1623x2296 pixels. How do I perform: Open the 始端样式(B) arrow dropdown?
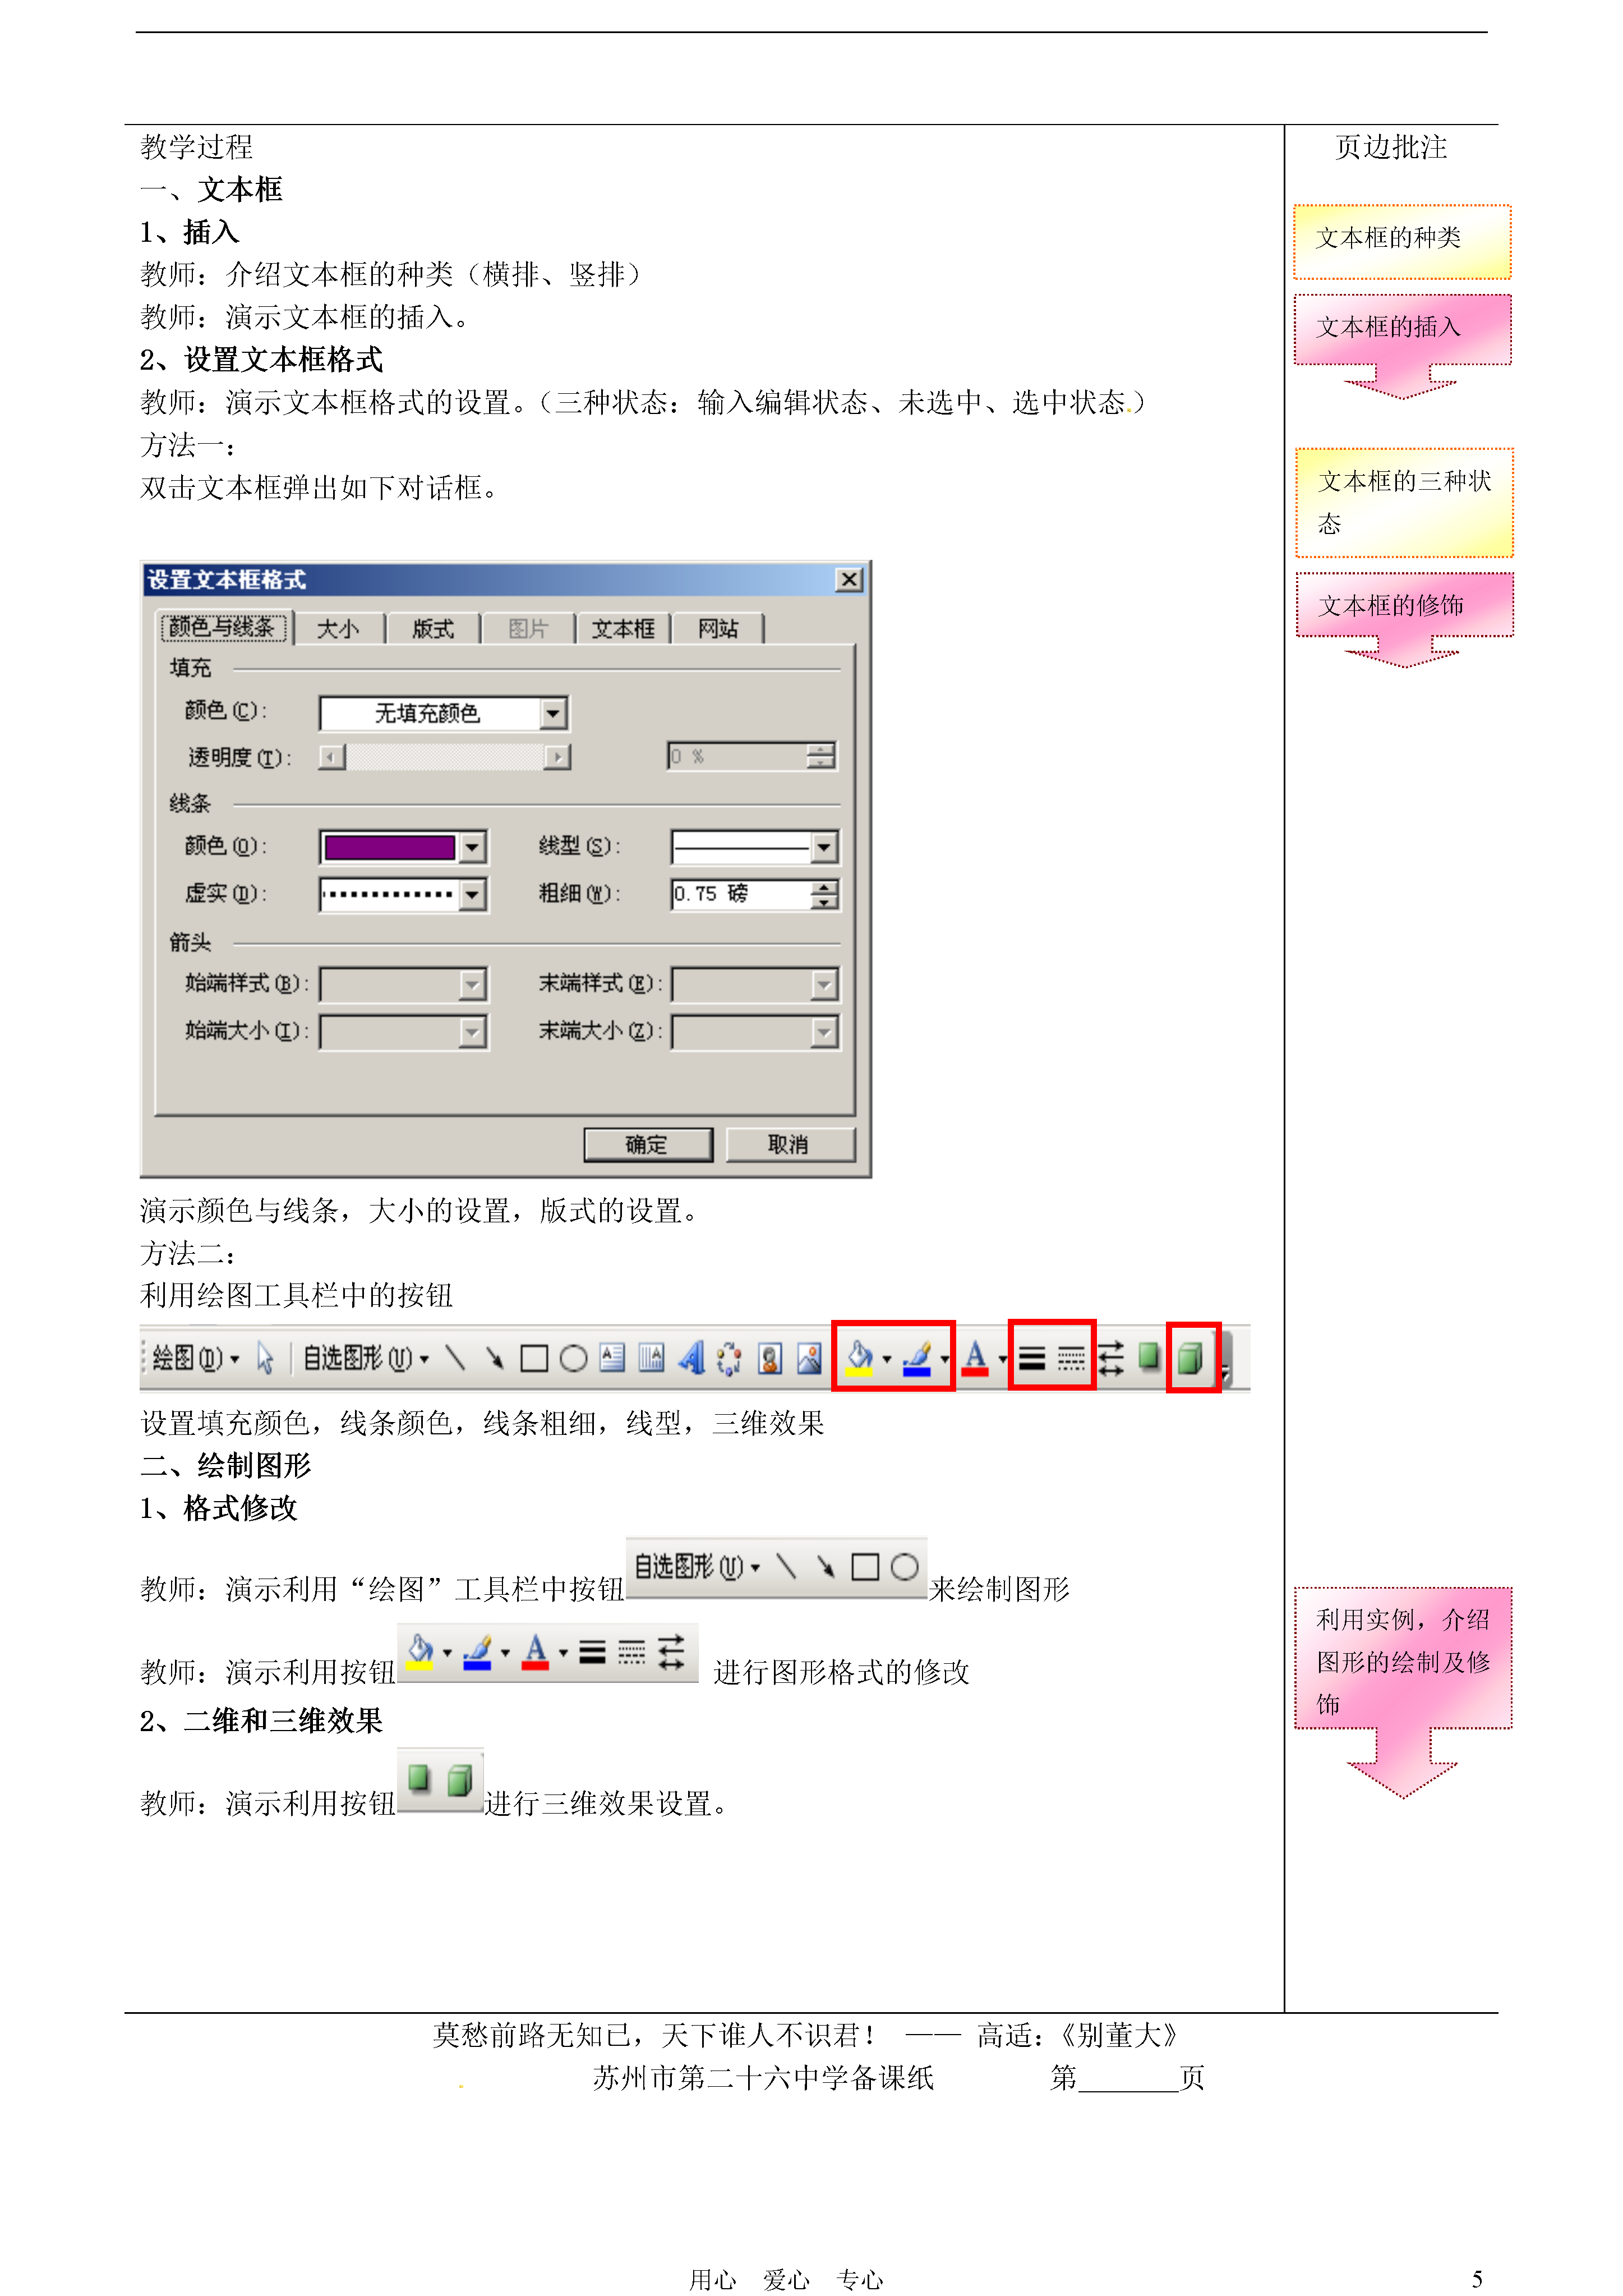pyautogui.click(x=403, y=984)
